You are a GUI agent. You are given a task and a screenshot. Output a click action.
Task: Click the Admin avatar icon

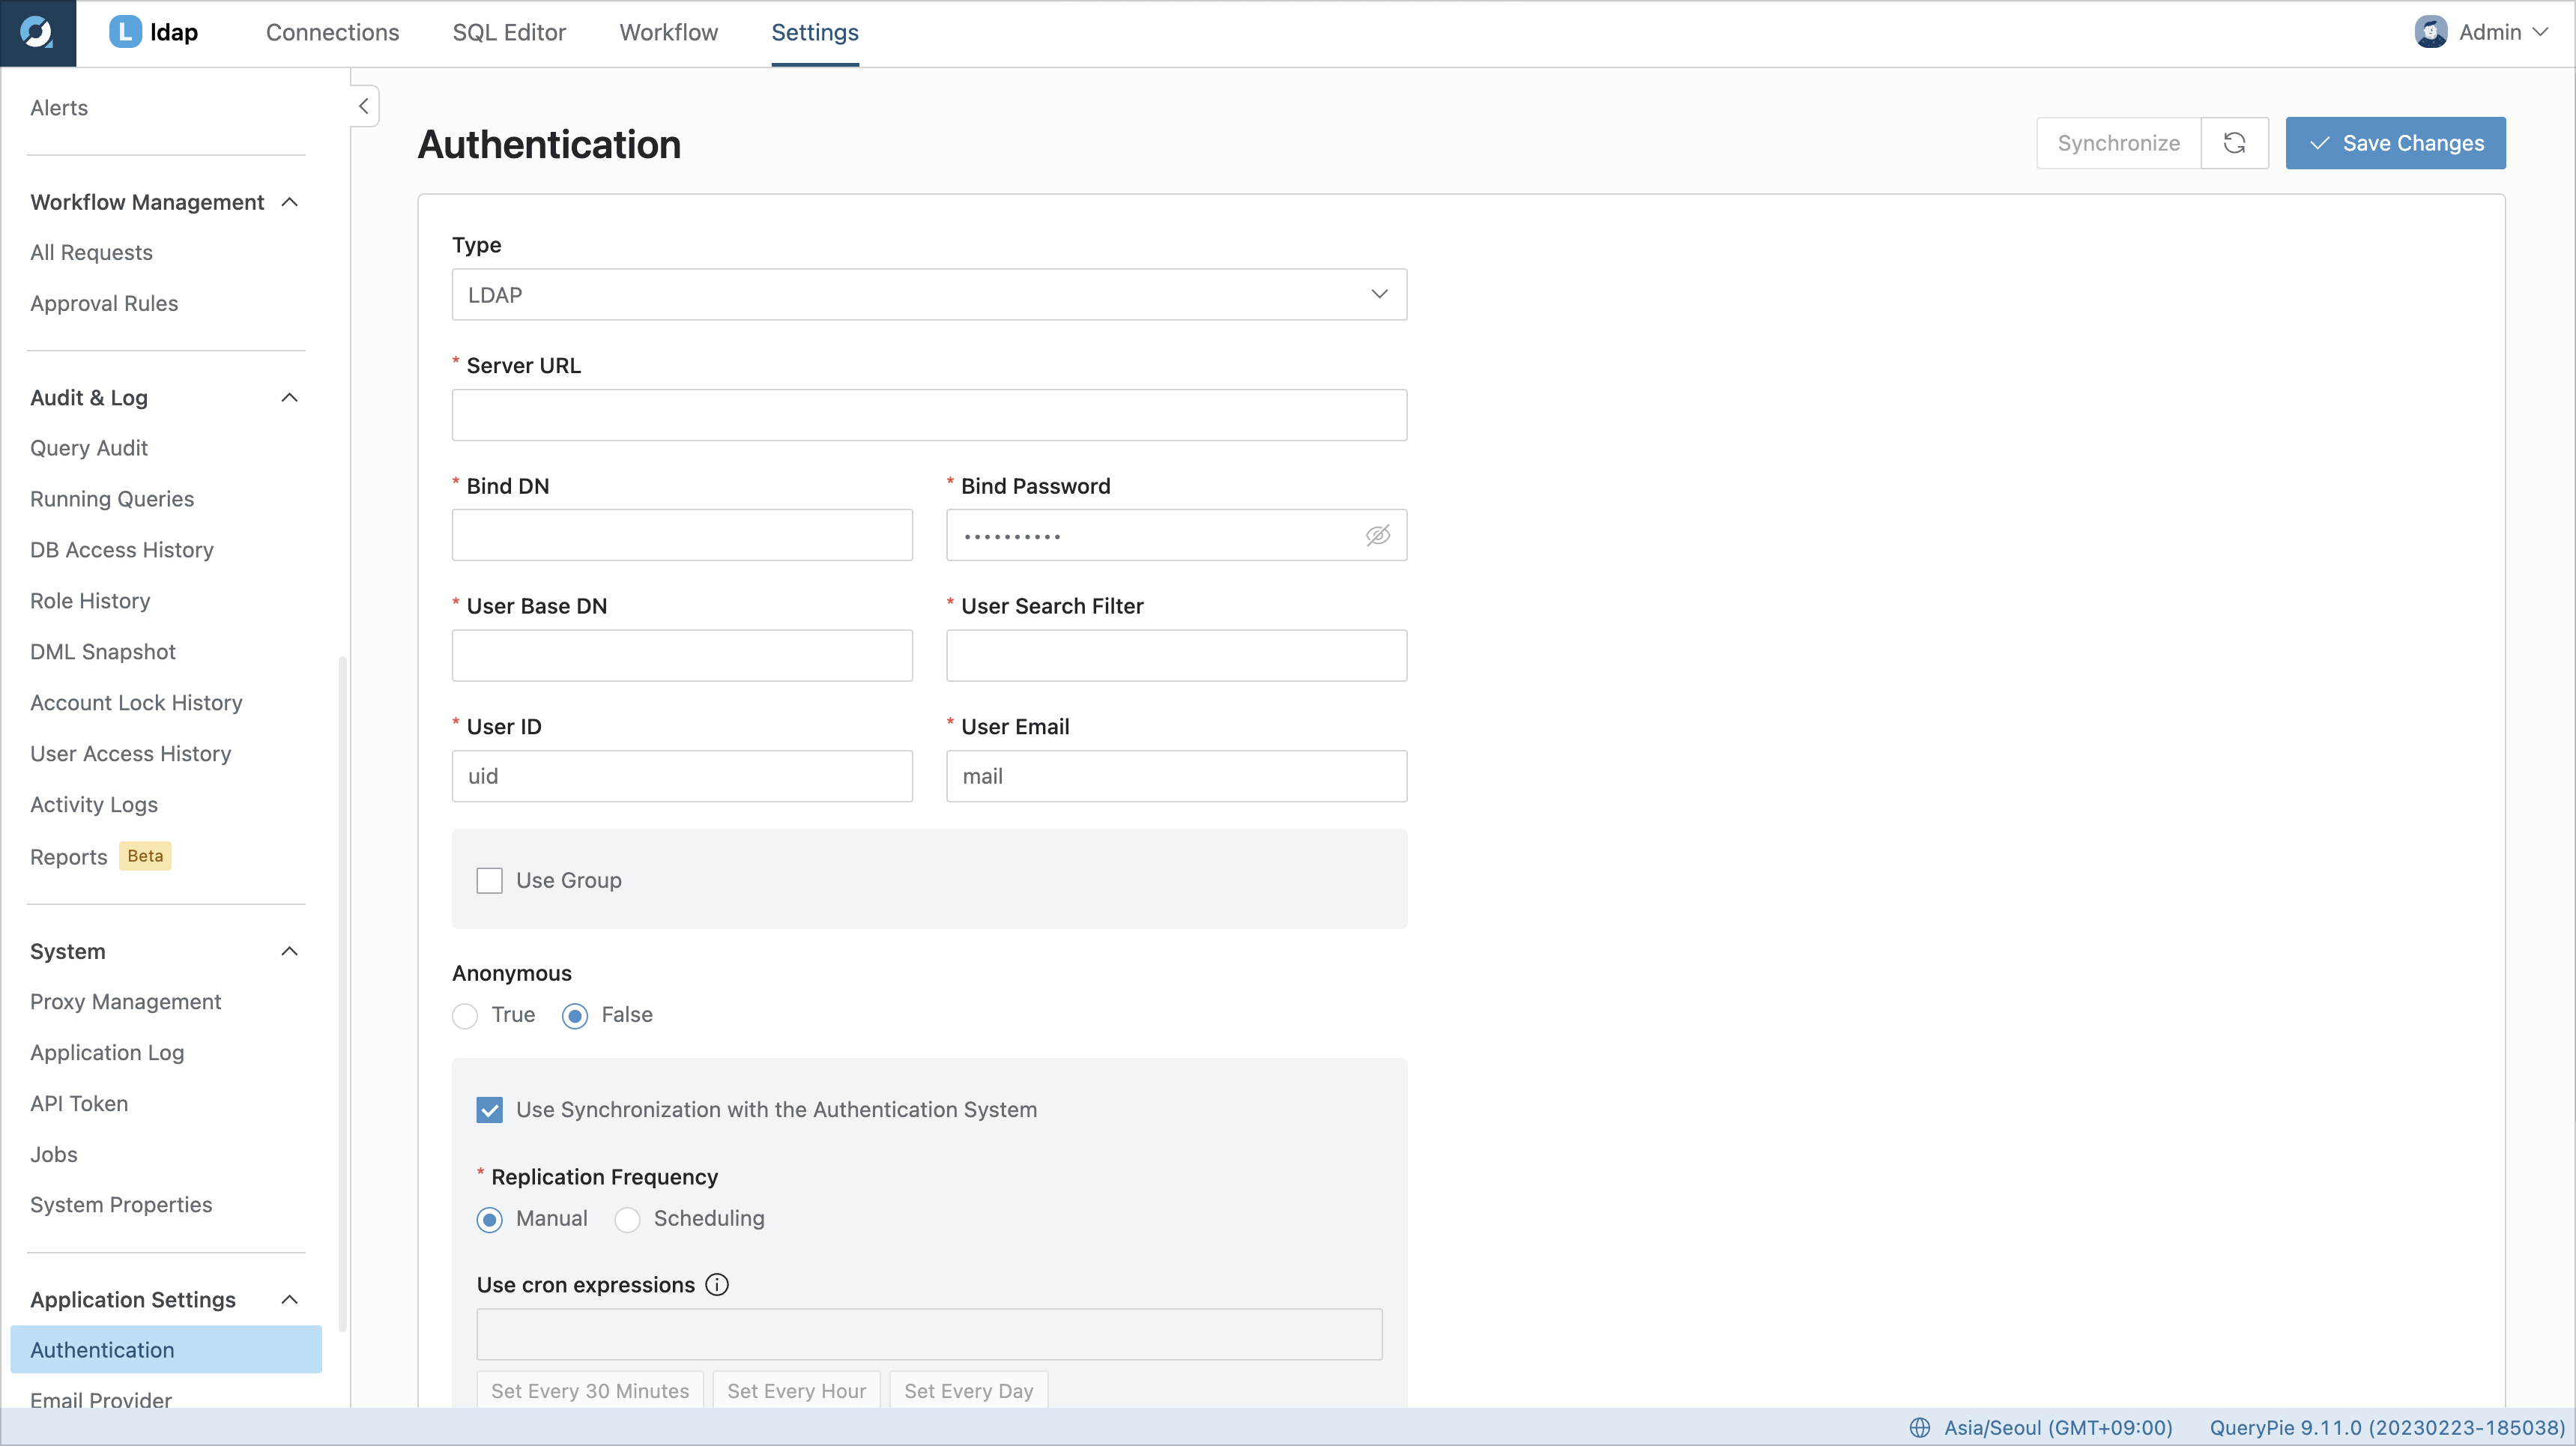click(2431, 32)
